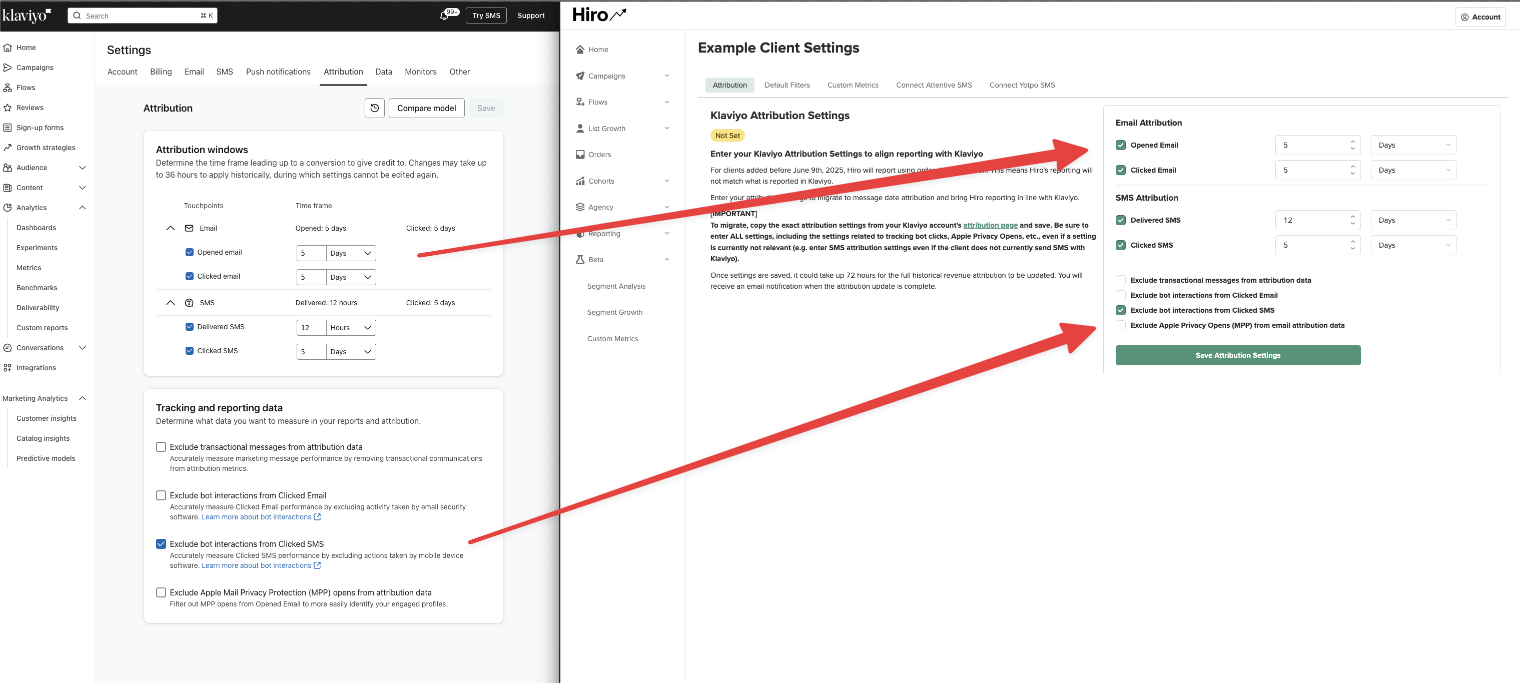Click the Hiro Account button
1520x683 pixels.
[x=1480, y=17]
